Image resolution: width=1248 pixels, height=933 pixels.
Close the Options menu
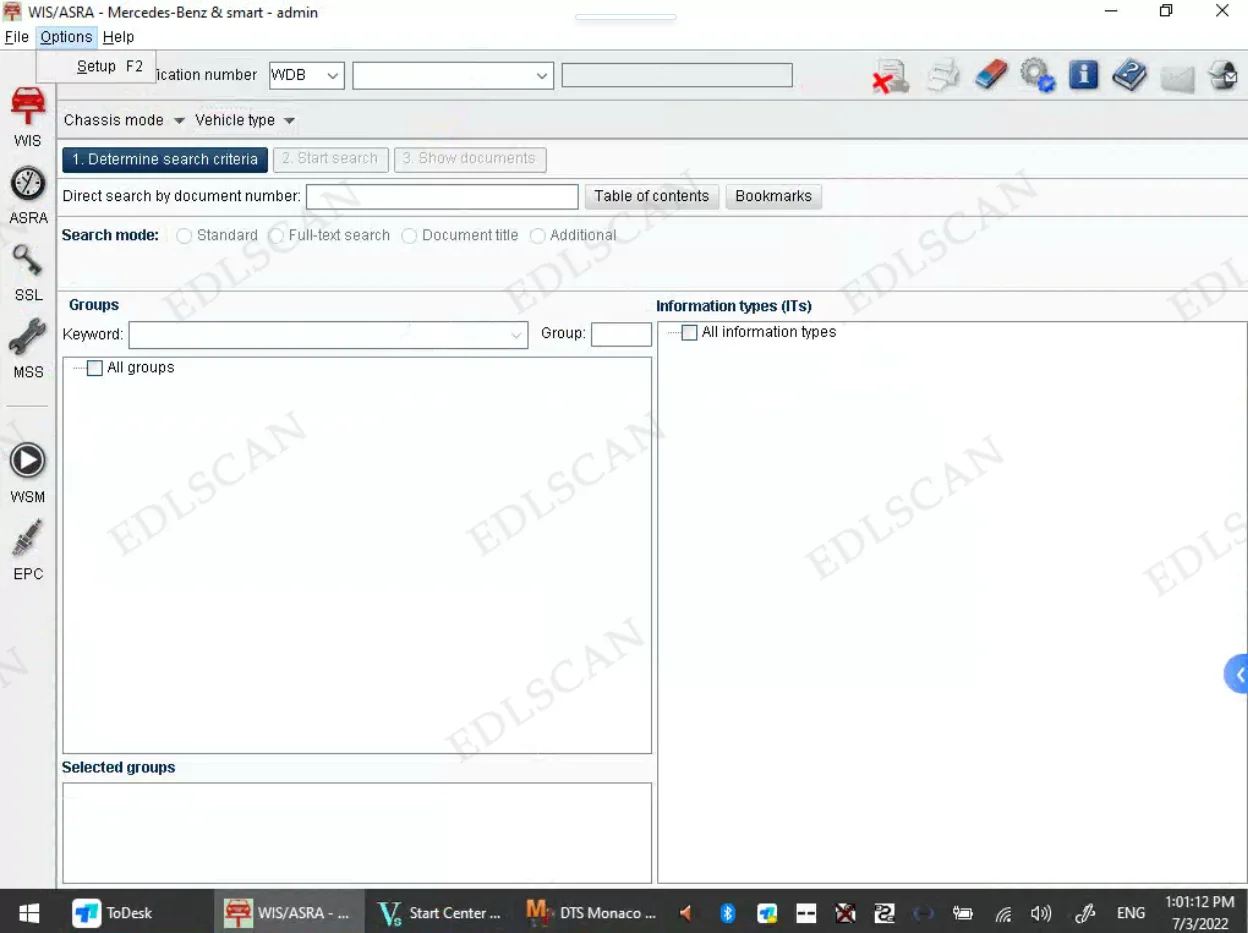click(x=66, y=37)
